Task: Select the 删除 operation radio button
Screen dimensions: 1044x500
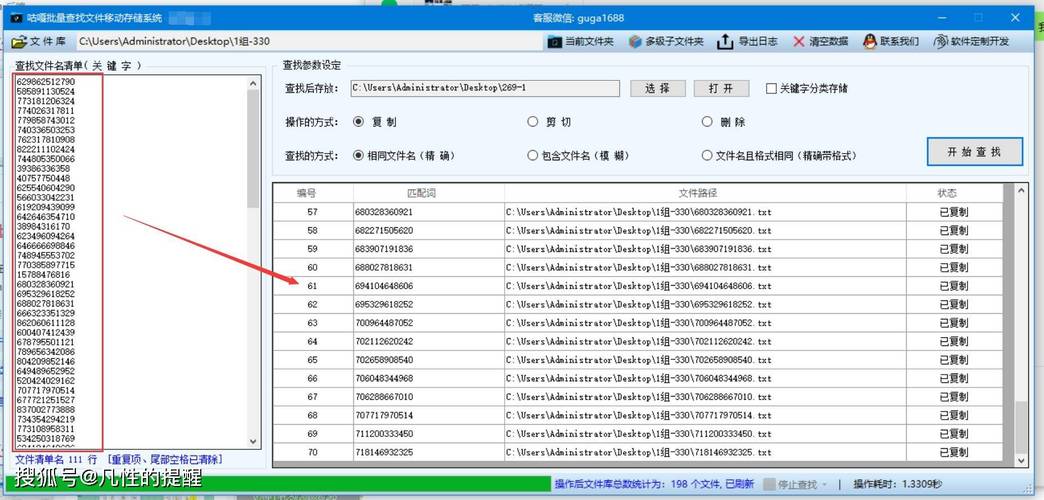Action: (707, 122)
